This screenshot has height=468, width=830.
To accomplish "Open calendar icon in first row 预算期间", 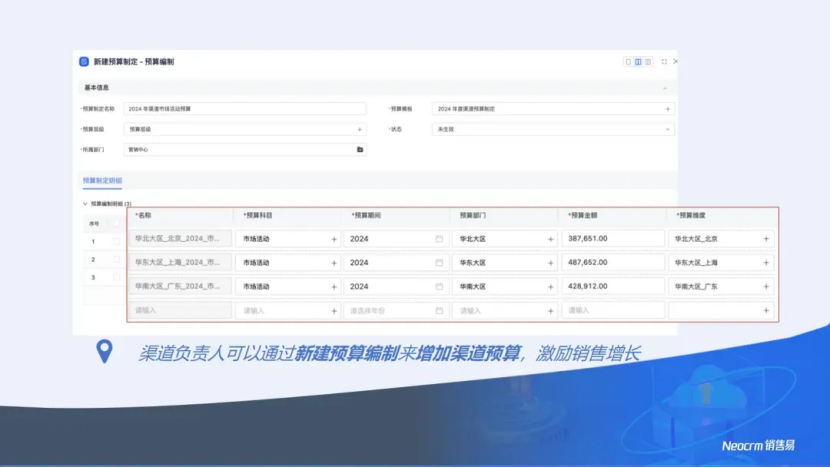I will 439,239.
